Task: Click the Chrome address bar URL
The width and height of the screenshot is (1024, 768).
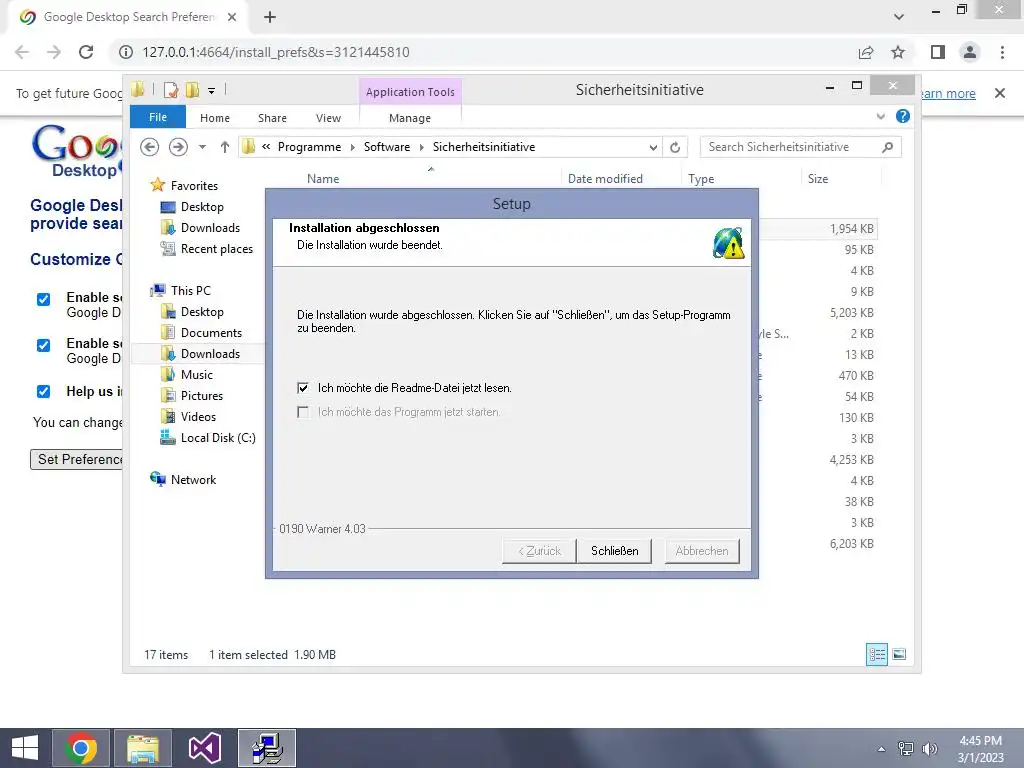Action: (x=276, y=52)
